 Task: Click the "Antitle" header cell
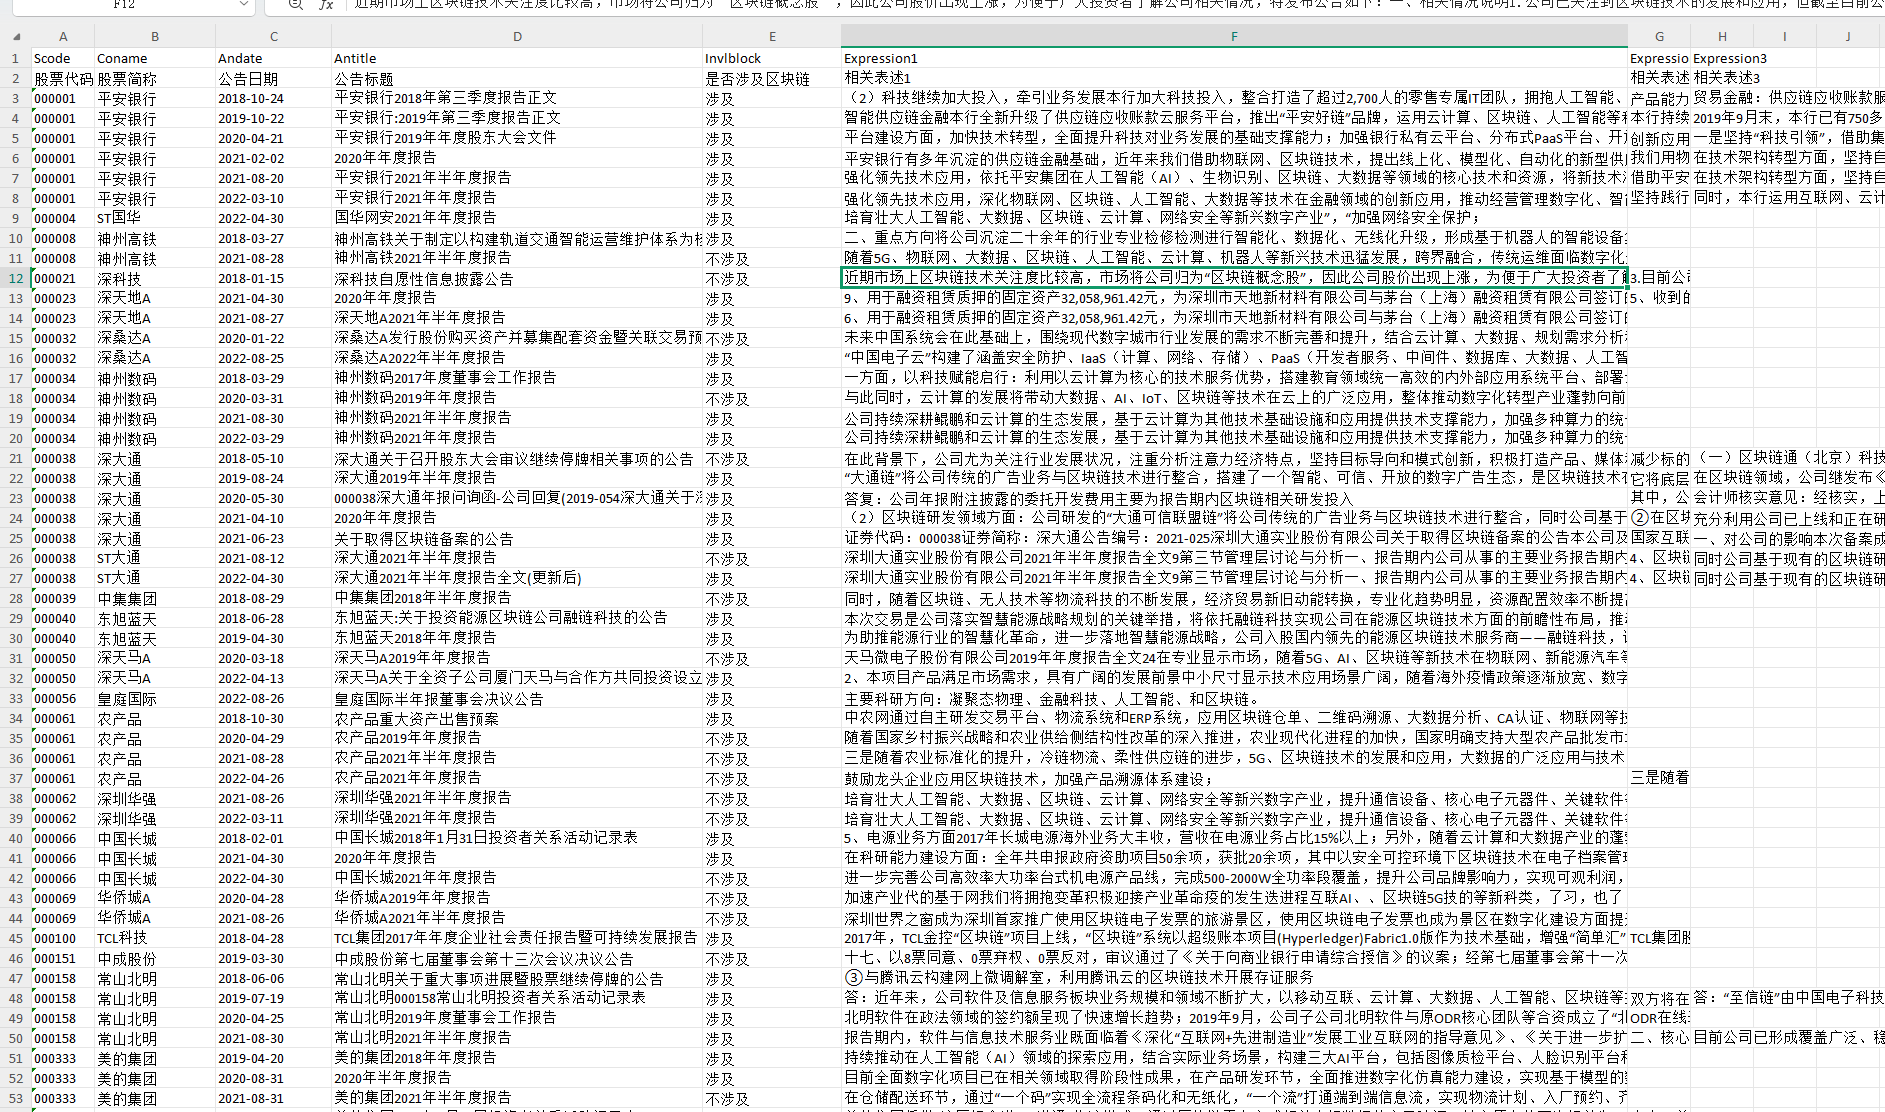point(517,58)
